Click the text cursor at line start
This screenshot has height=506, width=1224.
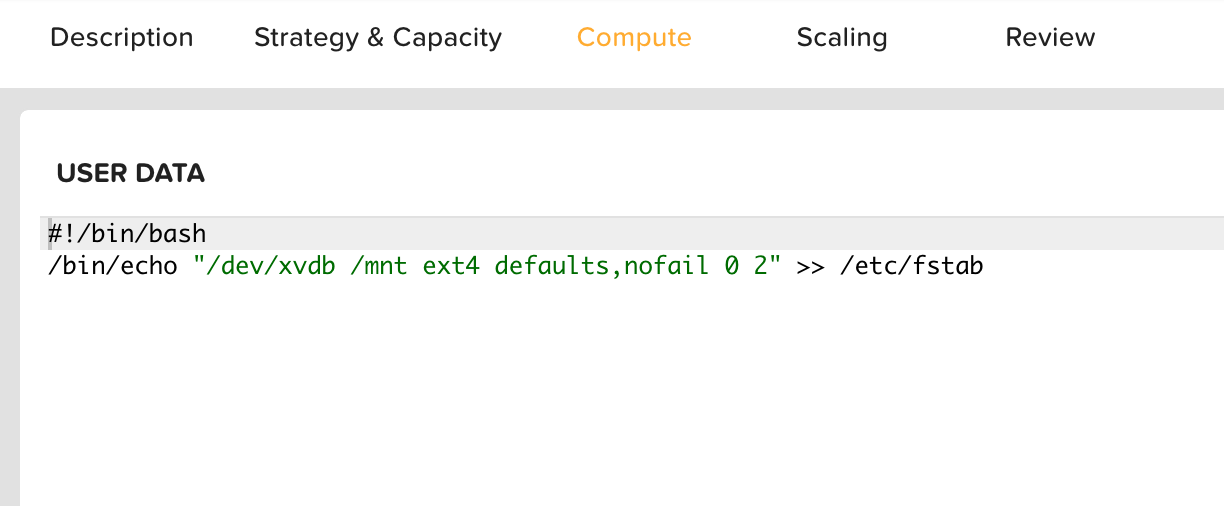tap(50, 234)
